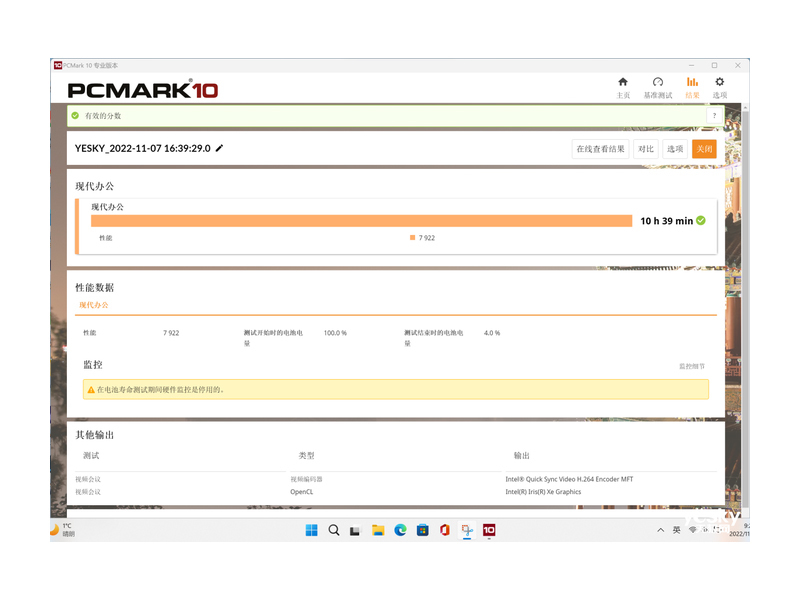
Task: Click the 类型 column header
Action: [306, 456]
